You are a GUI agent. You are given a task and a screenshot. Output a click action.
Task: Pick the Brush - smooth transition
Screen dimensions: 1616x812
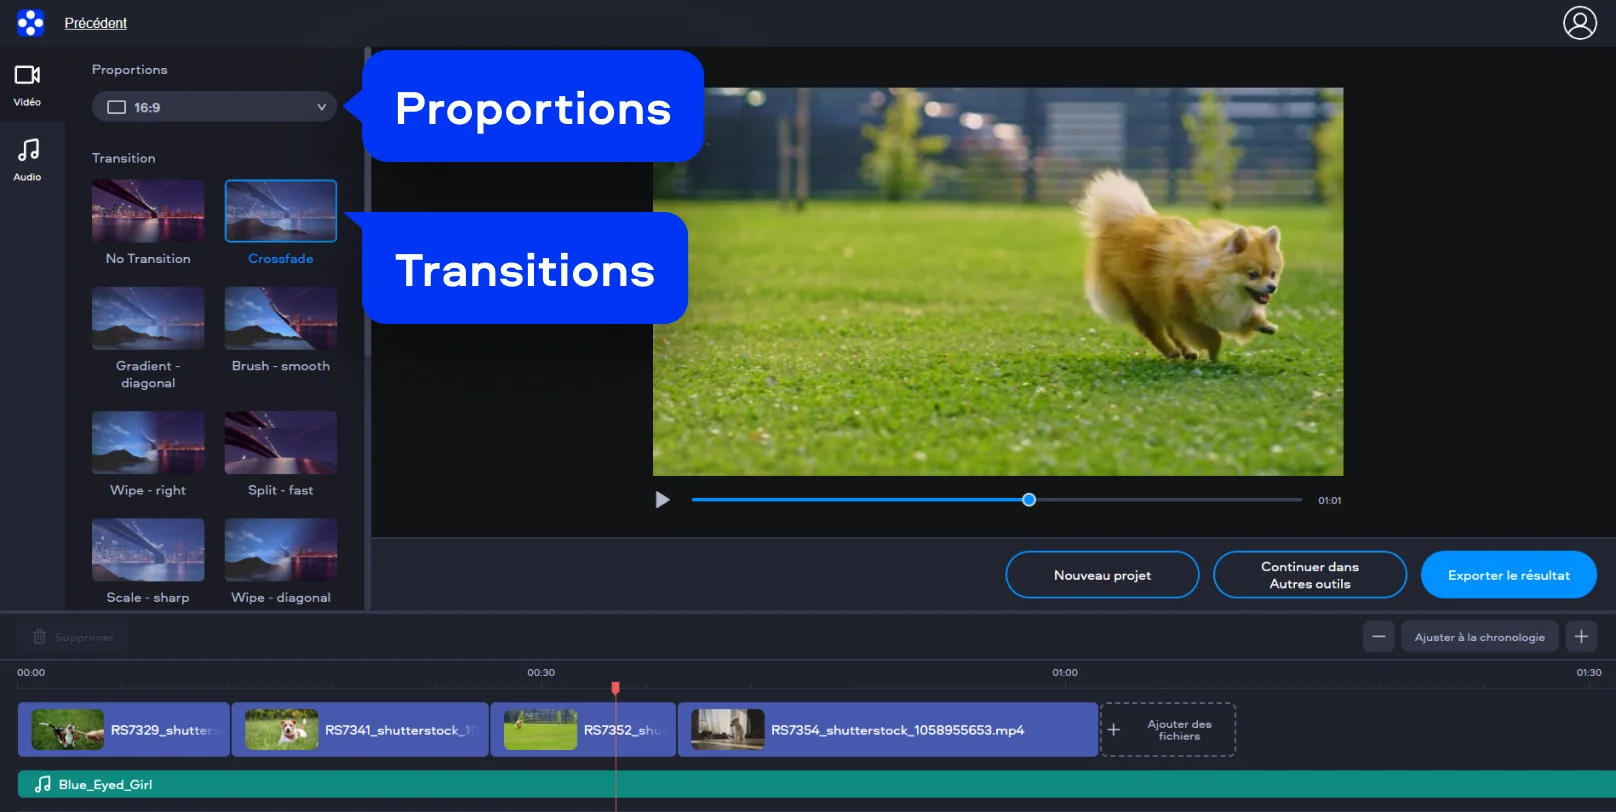coord(280,318)
